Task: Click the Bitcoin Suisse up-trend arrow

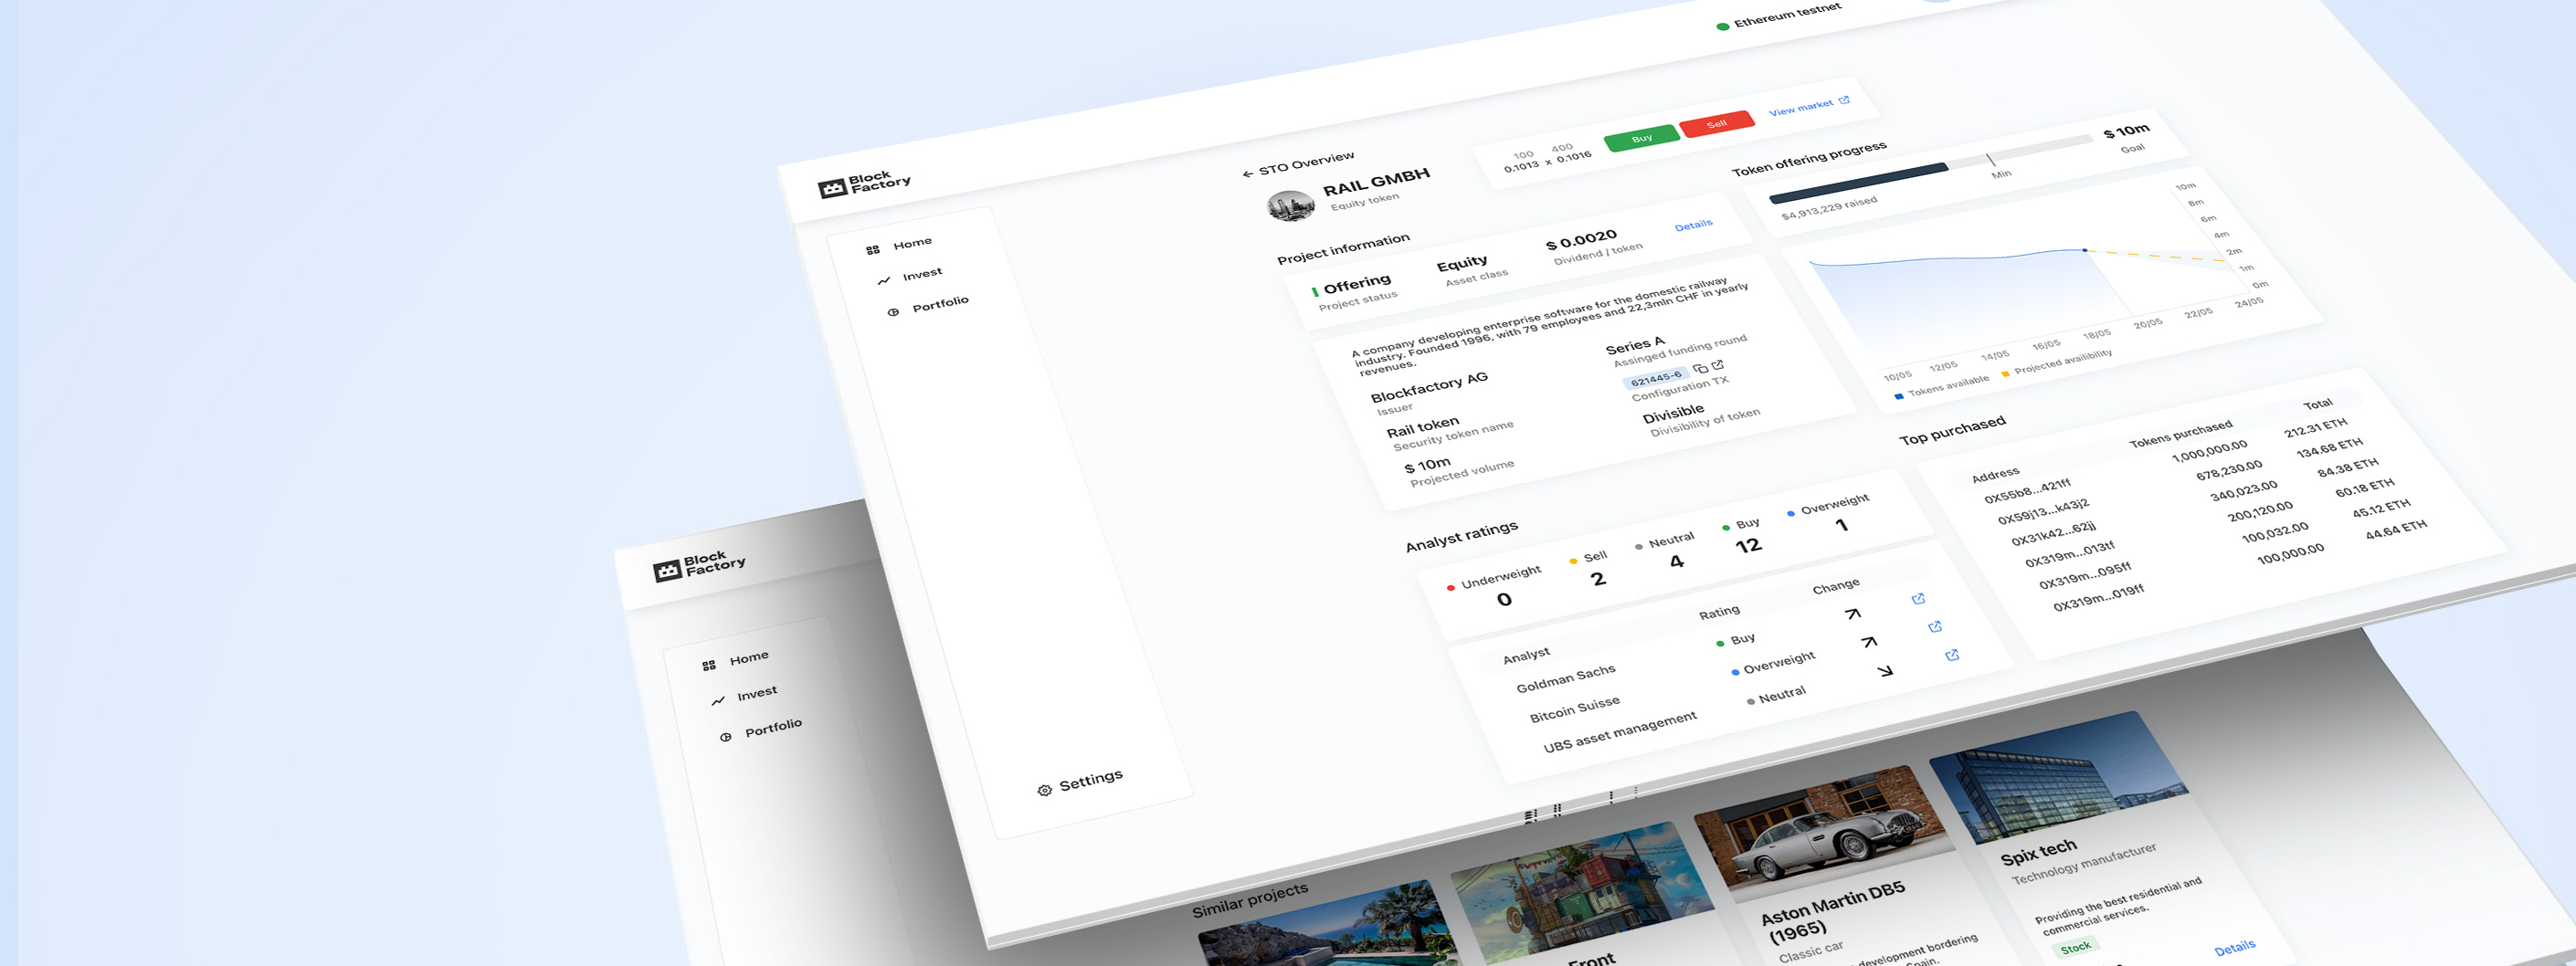Action: tap(1869, 641)
